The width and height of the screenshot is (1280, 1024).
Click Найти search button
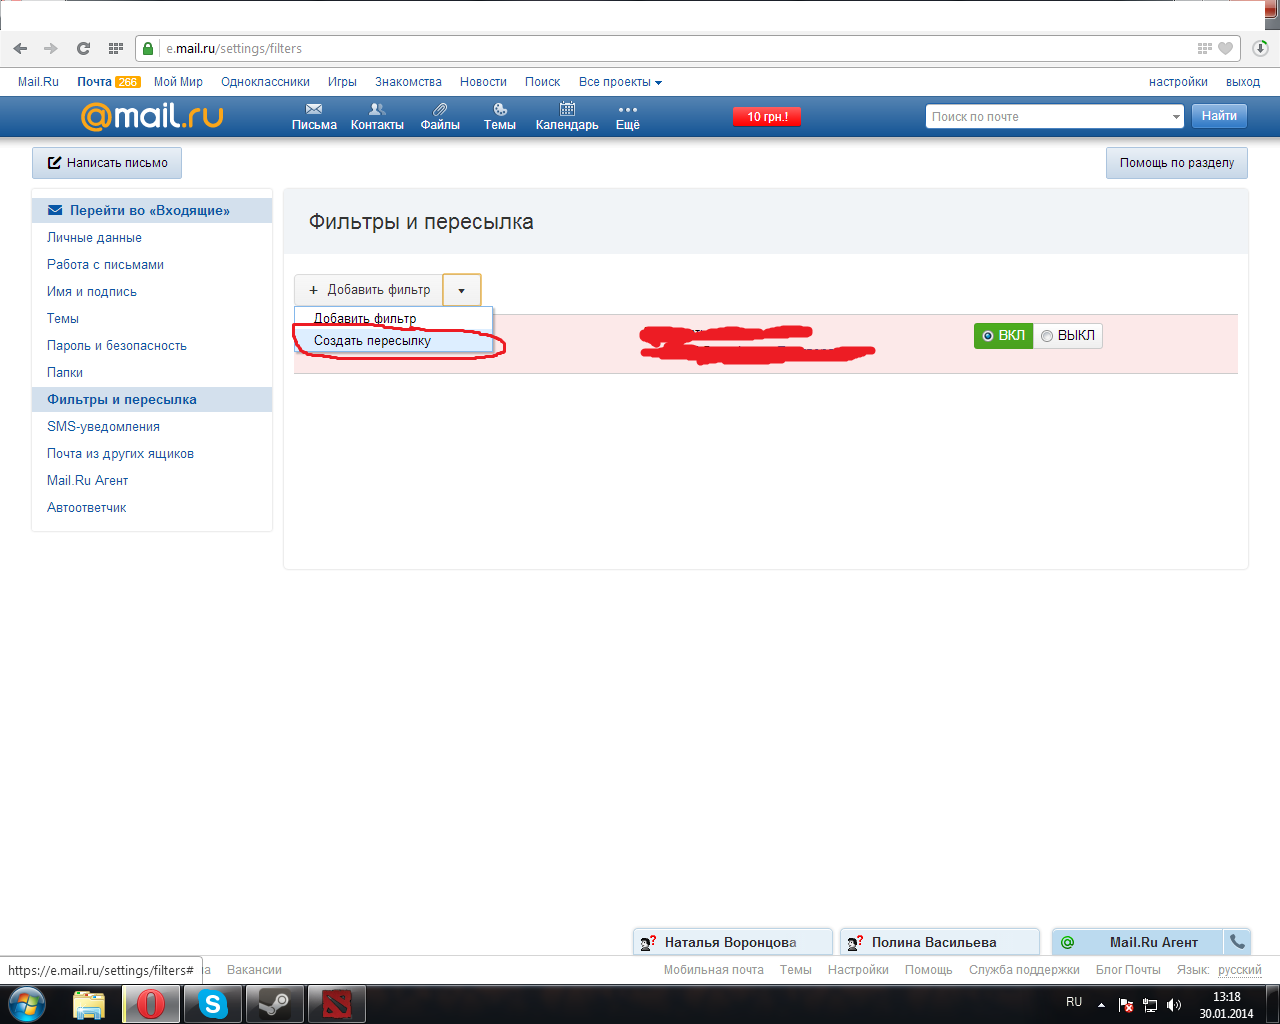coord(1219,116)
